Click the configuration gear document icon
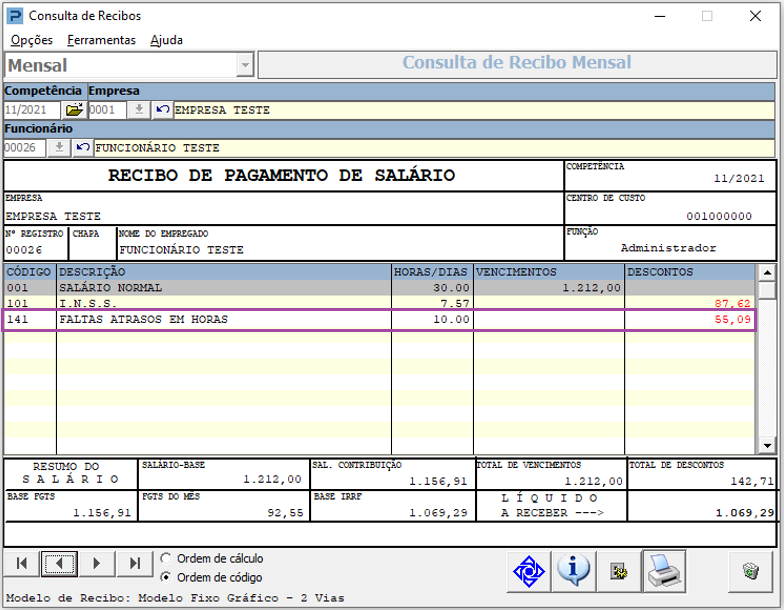This screenshot has height=610, width=784. pos(619,571)
